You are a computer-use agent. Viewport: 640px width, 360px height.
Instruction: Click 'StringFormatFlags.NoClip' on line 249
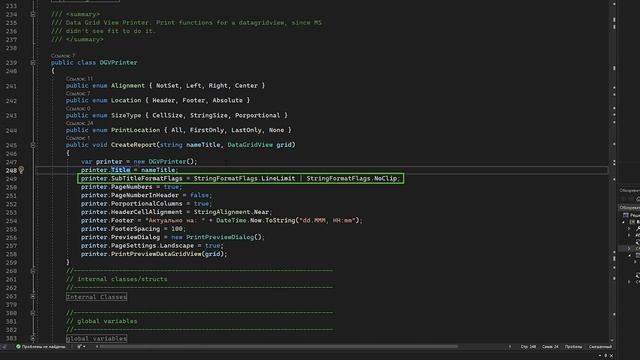(351, 178)
